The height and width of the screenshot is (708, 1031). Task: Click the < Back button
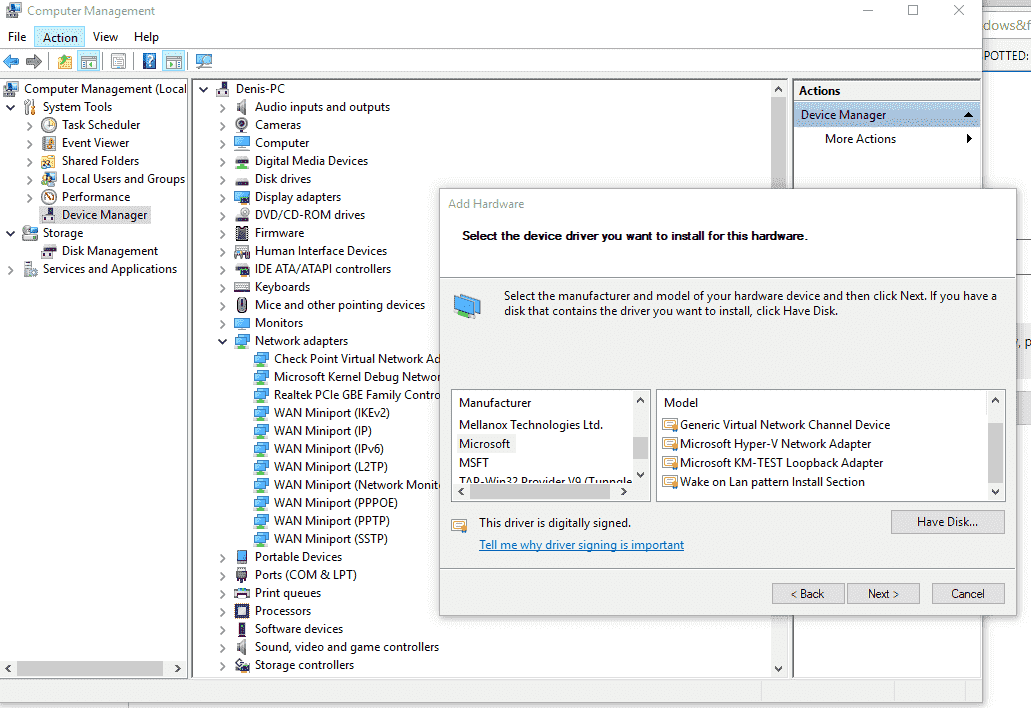point(807,594)
